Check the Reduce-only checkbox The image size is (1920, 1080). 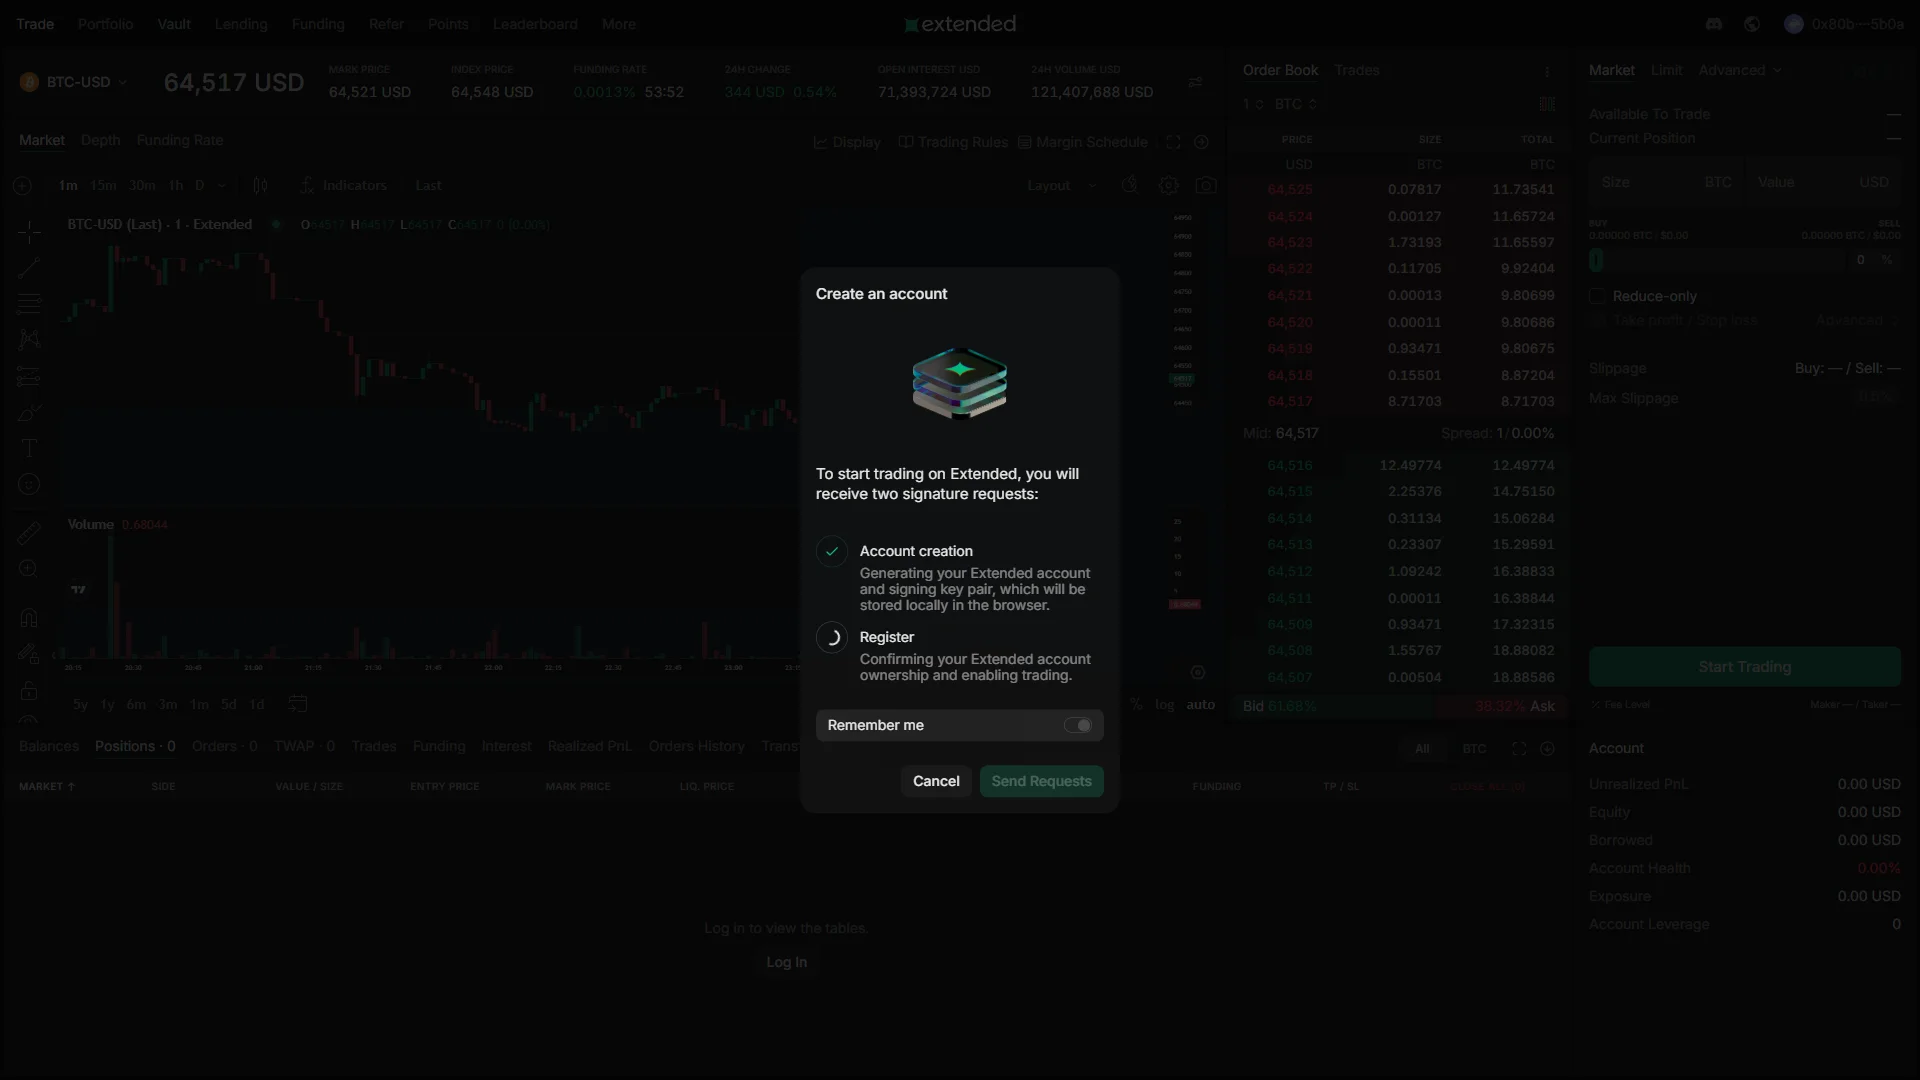[x=1598, y=296]
